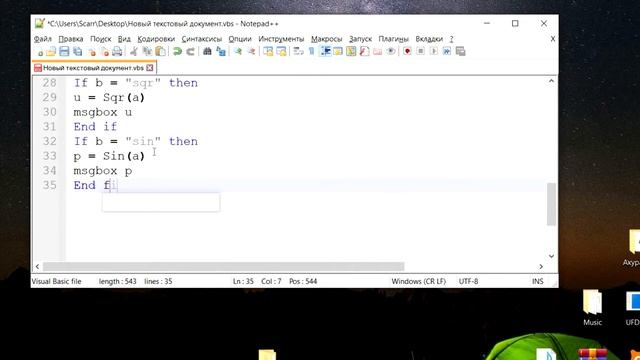640x360 pixels.
Task: Close document with menu bar X button
Action: [553, 39]
